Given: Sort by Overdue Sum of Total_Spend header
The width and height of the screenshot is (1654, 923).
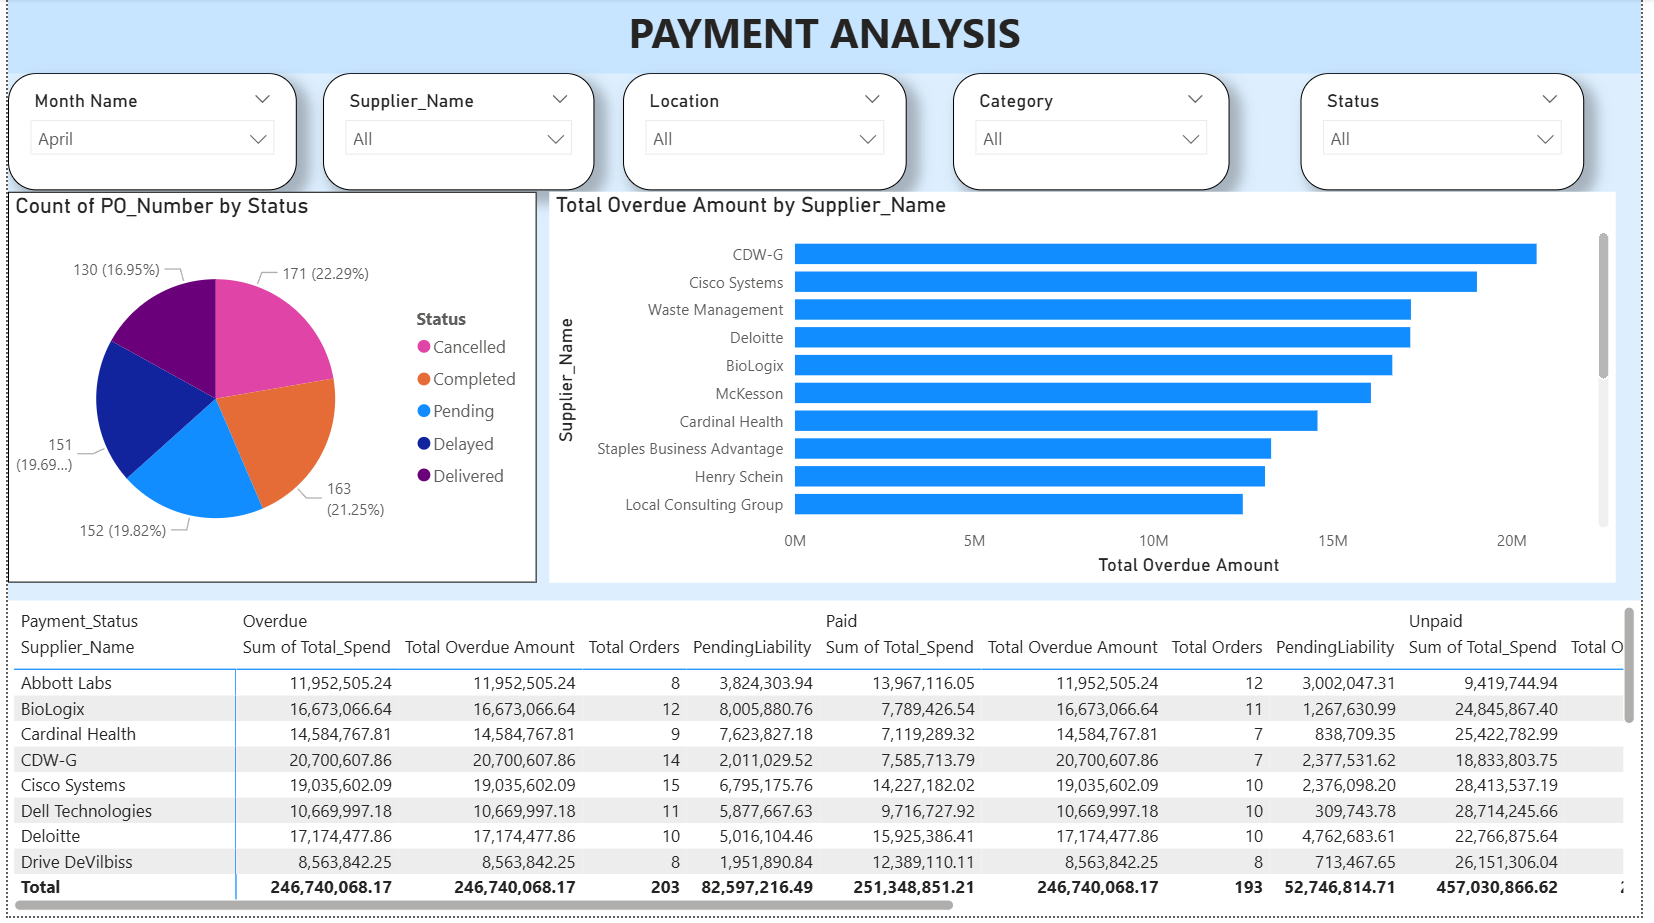Looking at the screenshot, I should (x=316, y=647).
